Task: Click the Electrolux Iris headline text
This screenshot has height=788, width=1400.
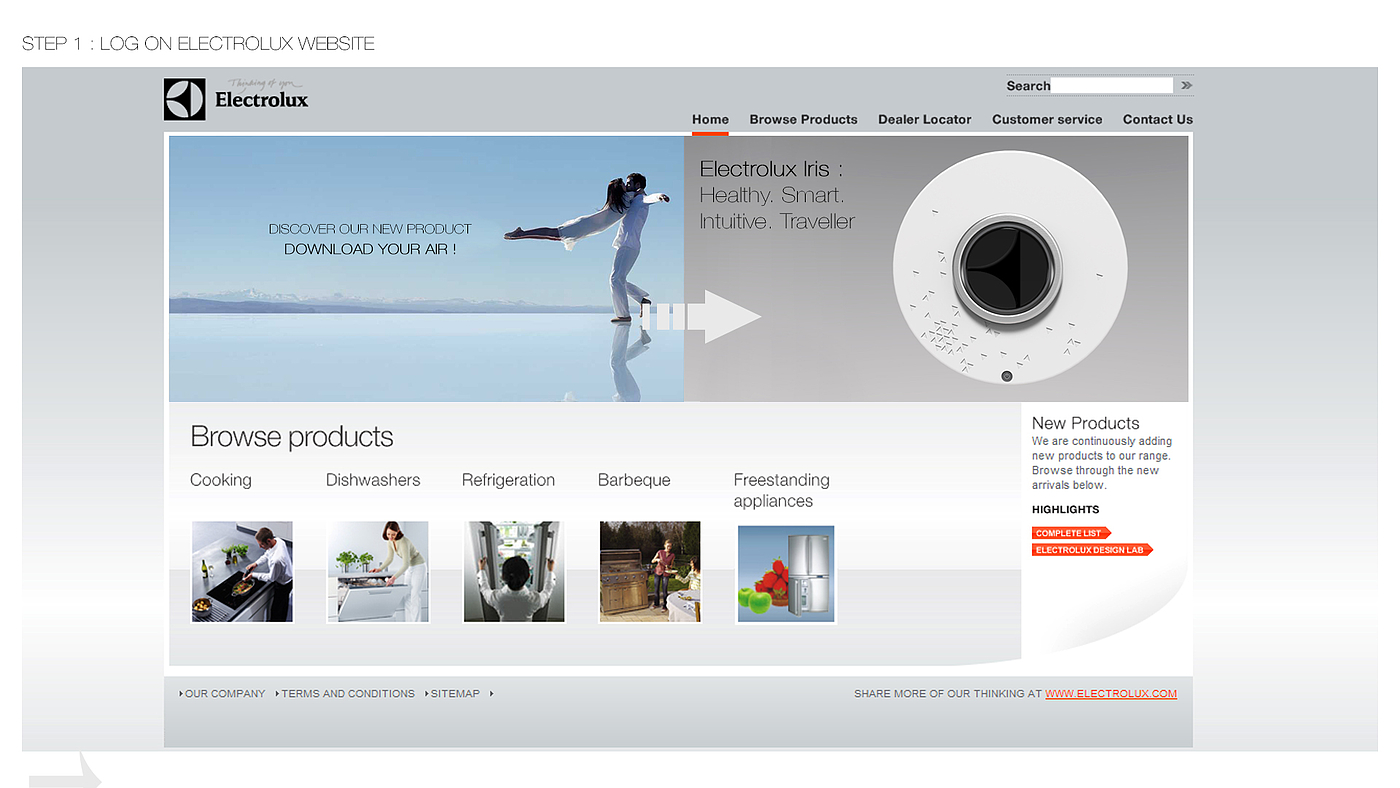Action: point(771,169)
